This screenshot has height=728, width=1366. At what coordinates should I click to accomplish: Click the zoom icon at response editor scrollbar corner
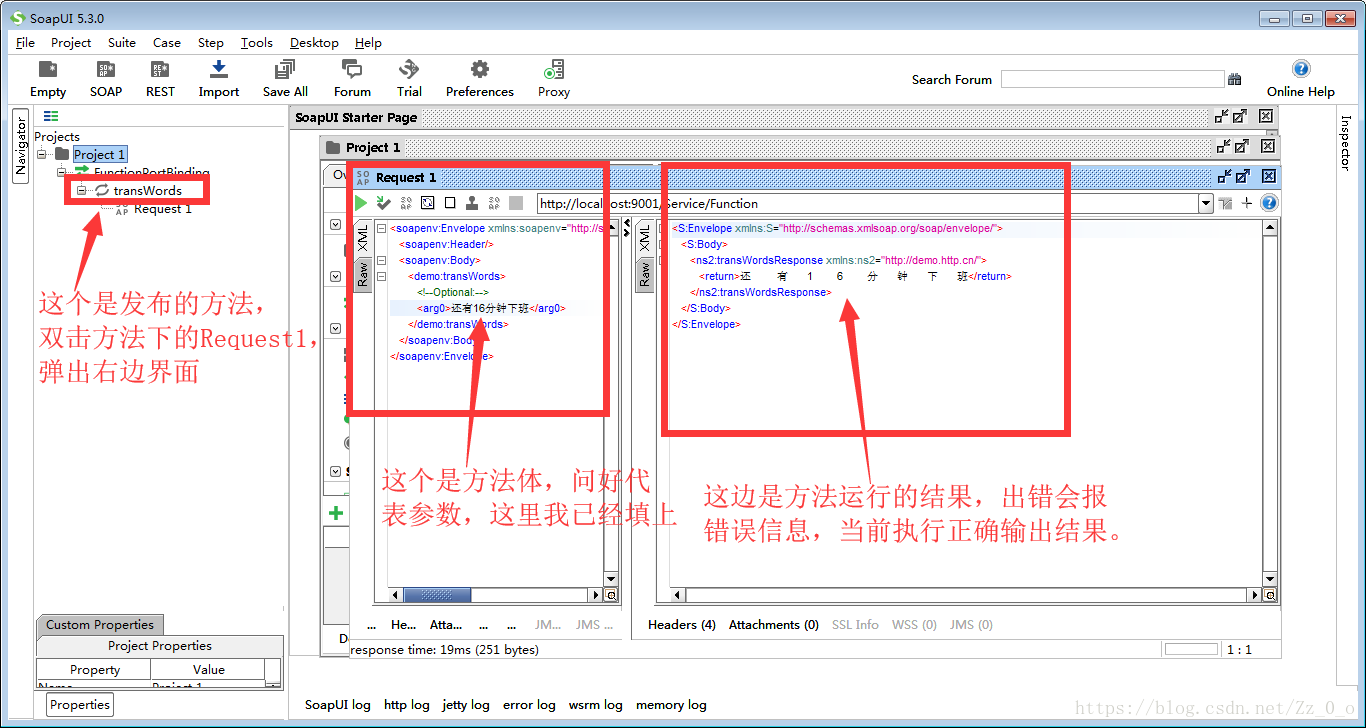(1270, 595)
